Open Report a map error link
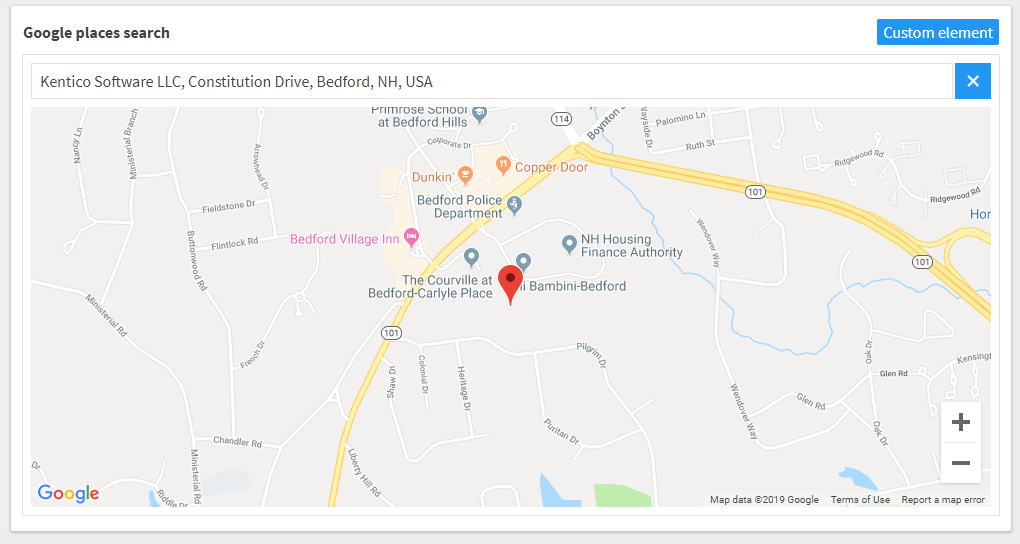 [x=943, y=500]
